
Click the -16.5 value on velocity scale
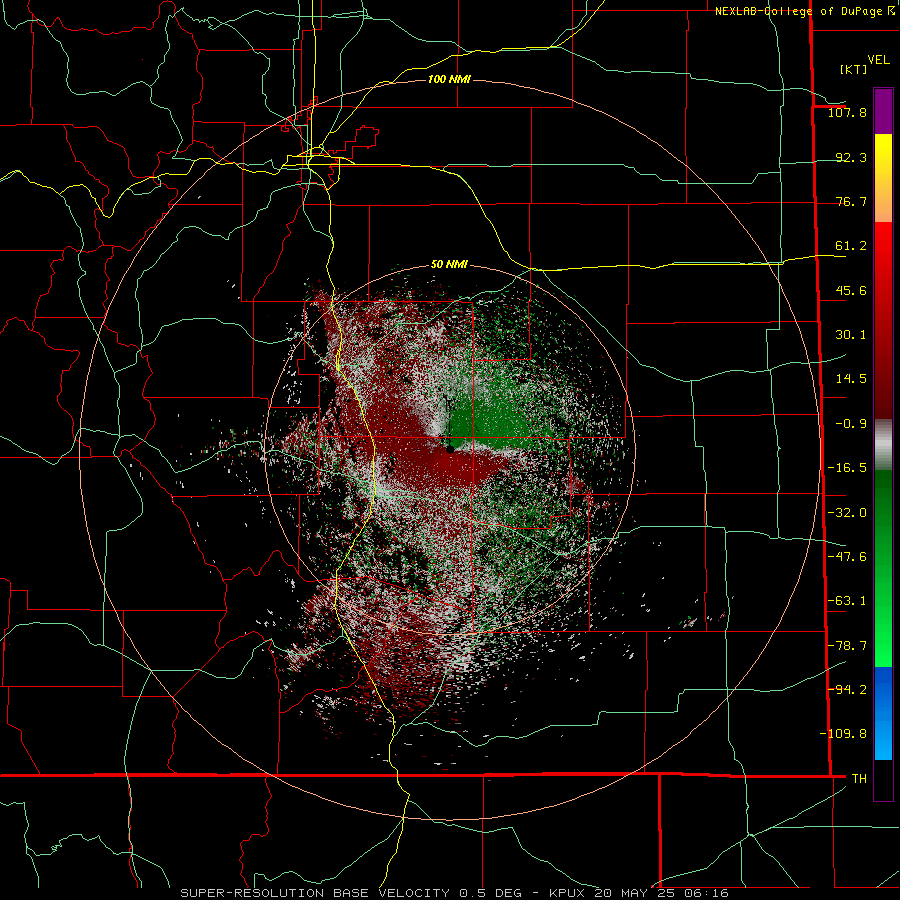[847, 468]
